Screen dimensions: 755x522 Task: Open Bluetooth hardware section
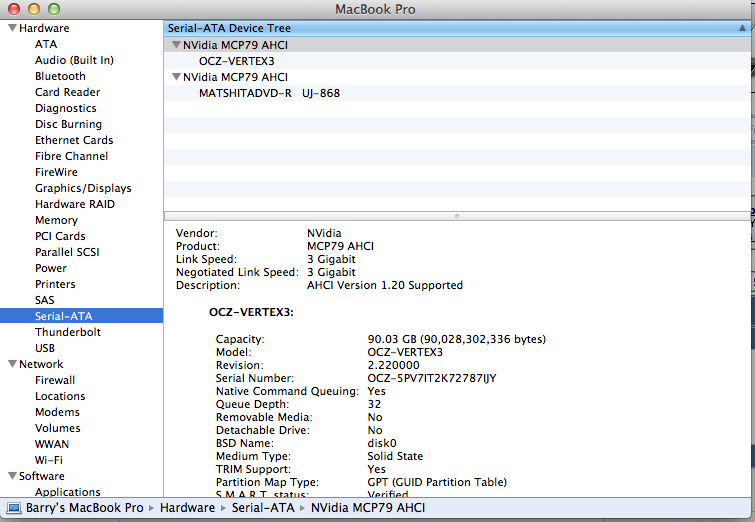tap(60, 76)
